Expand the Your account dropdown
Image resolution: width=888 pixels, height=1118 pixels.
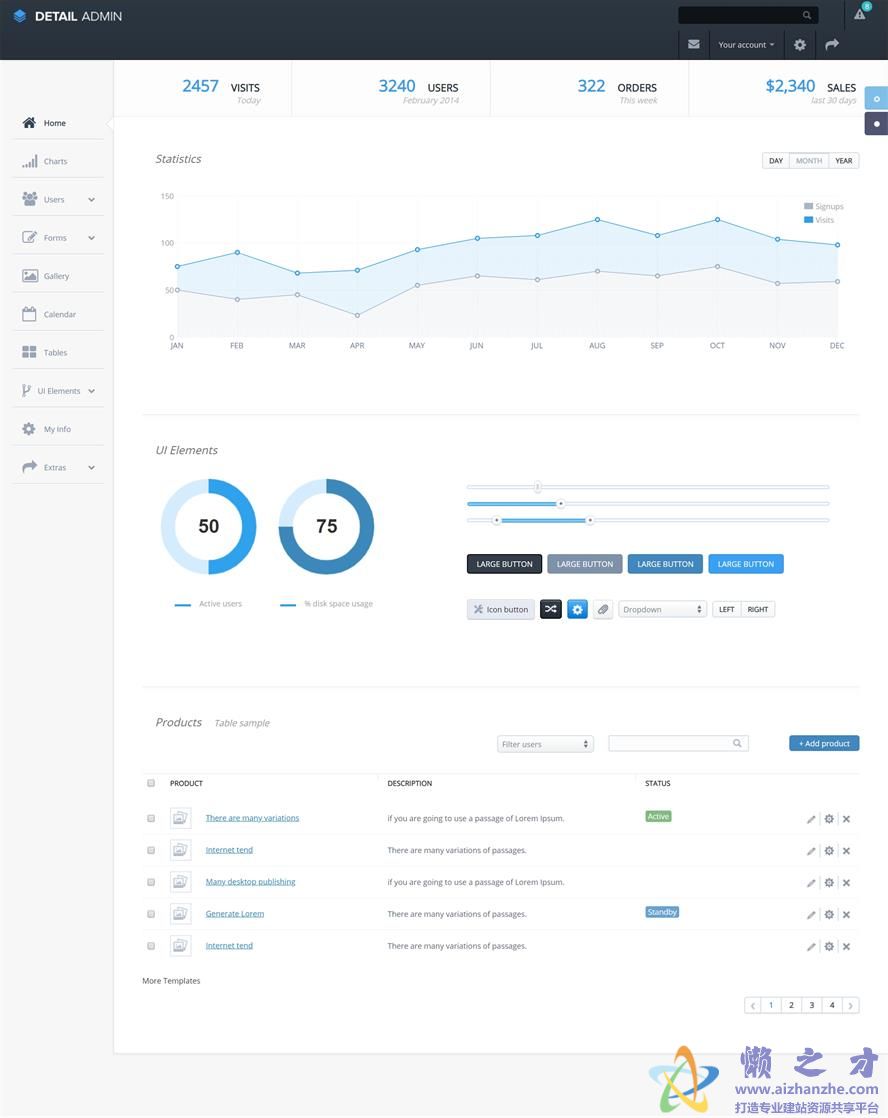pos(746,45)
